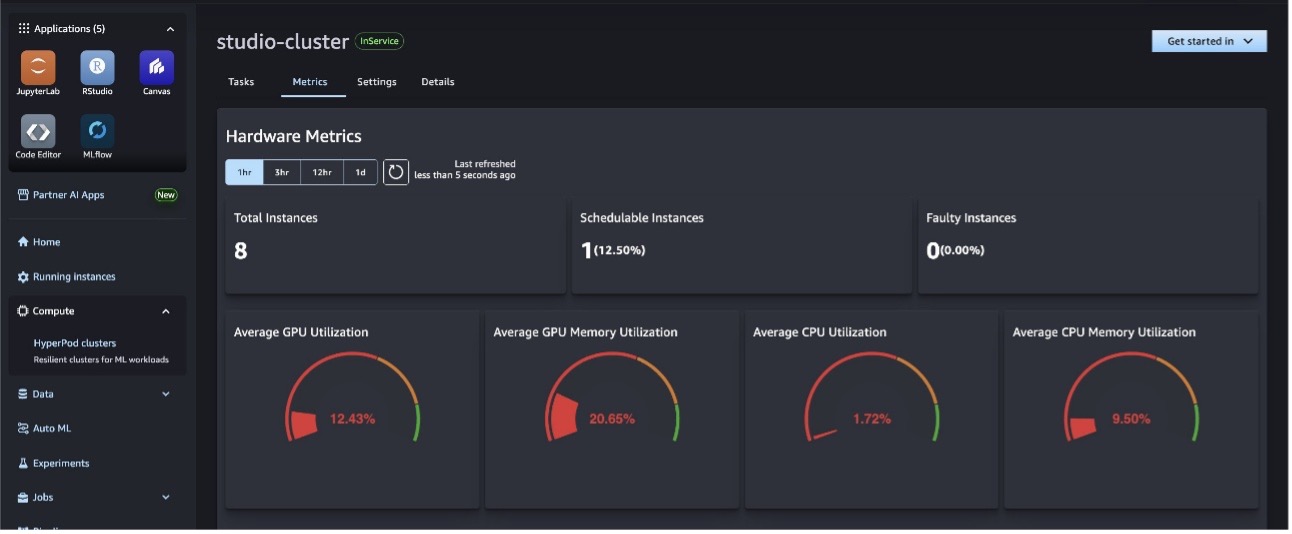Click the Hardware Metrics heading
This screenshot has height=534, width=1292.
[x=294, y=136]
